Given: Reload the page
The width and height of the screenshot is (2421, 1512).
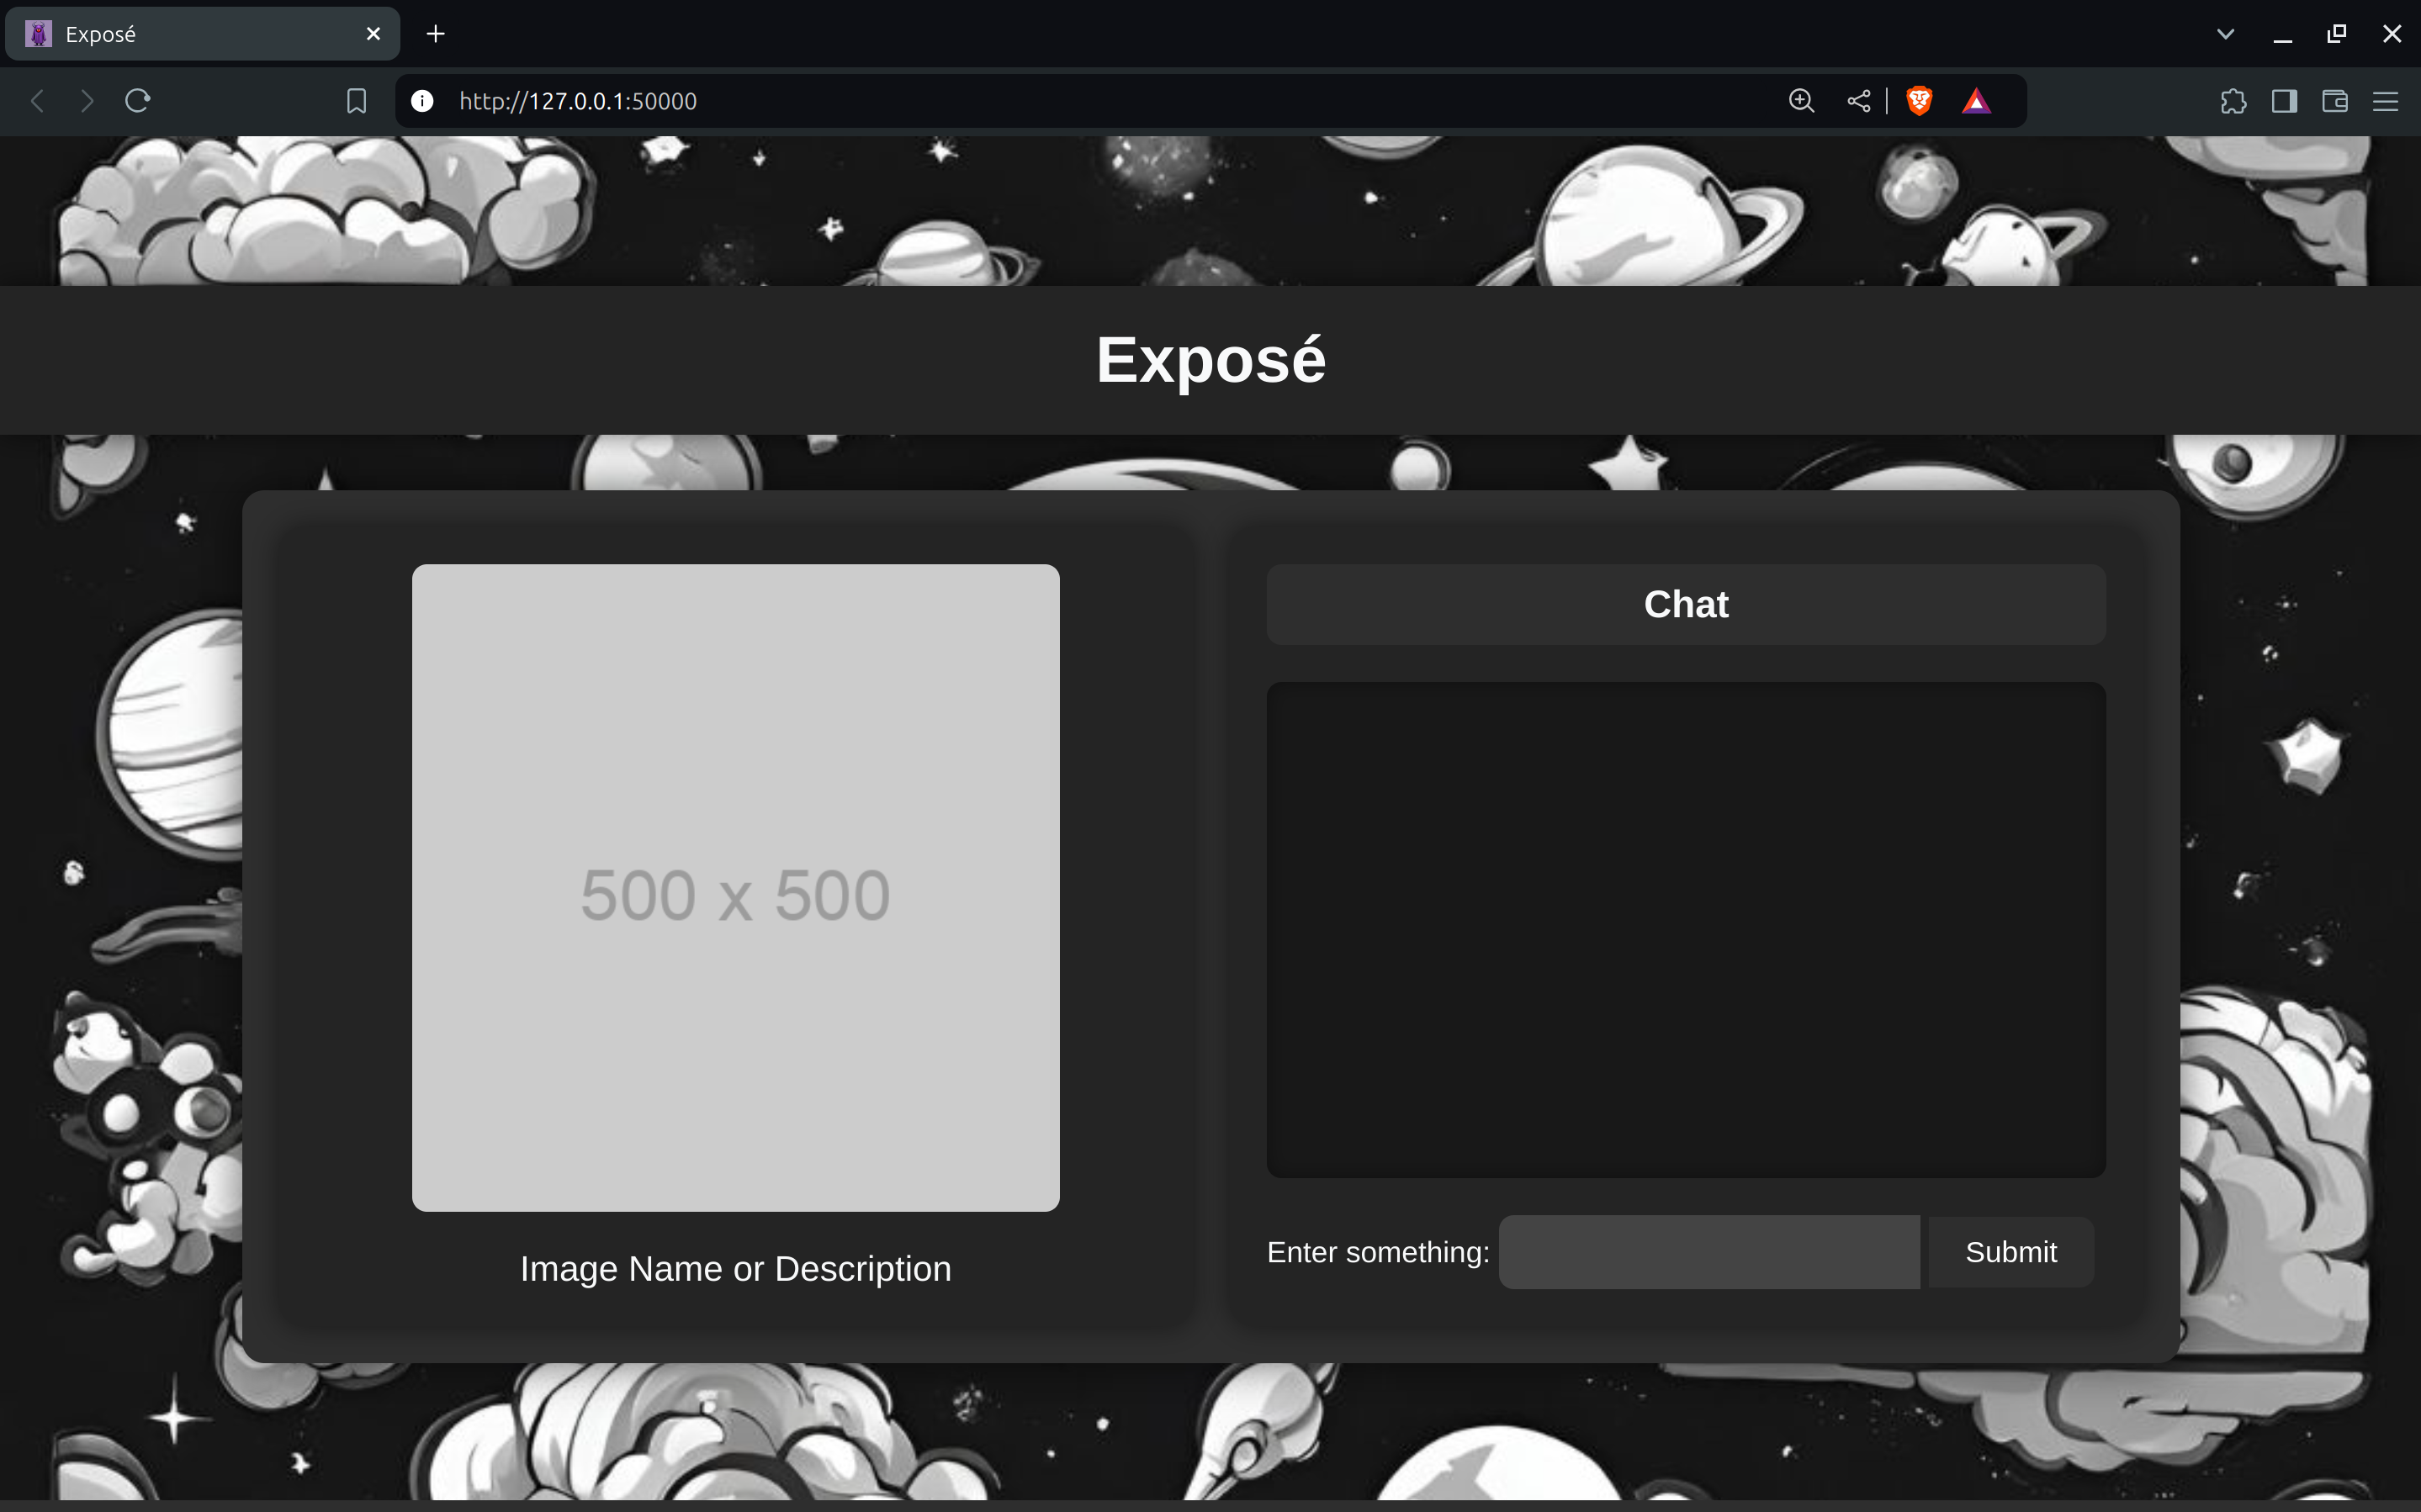Looking at the screenshot, I should [x=138, y=101].
